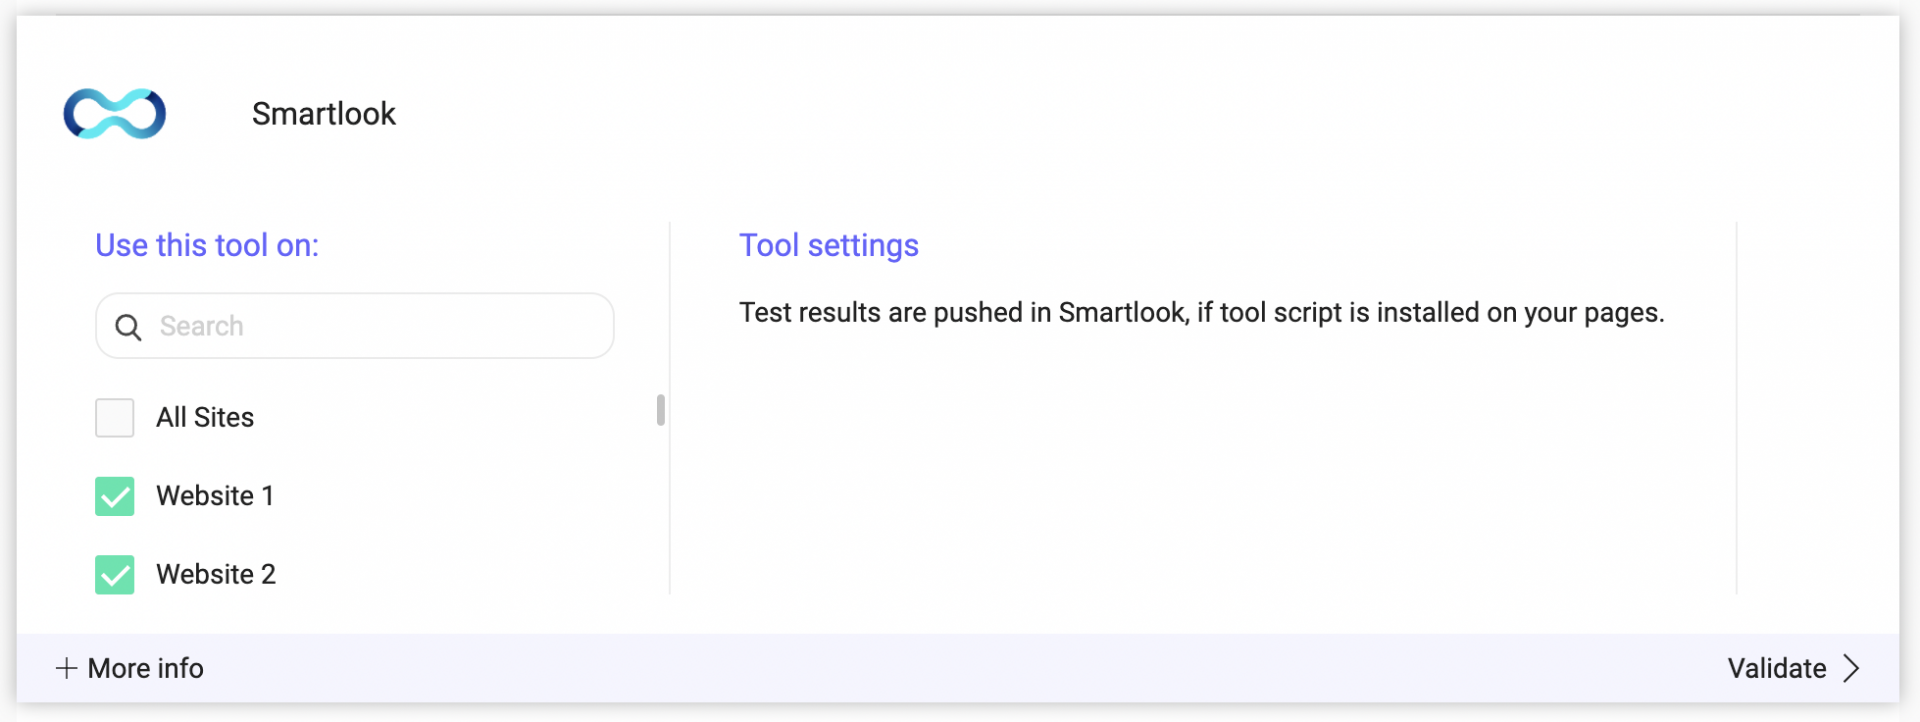
Task: Enable the All Sites checkbox
Action: [x=115, y=418]
